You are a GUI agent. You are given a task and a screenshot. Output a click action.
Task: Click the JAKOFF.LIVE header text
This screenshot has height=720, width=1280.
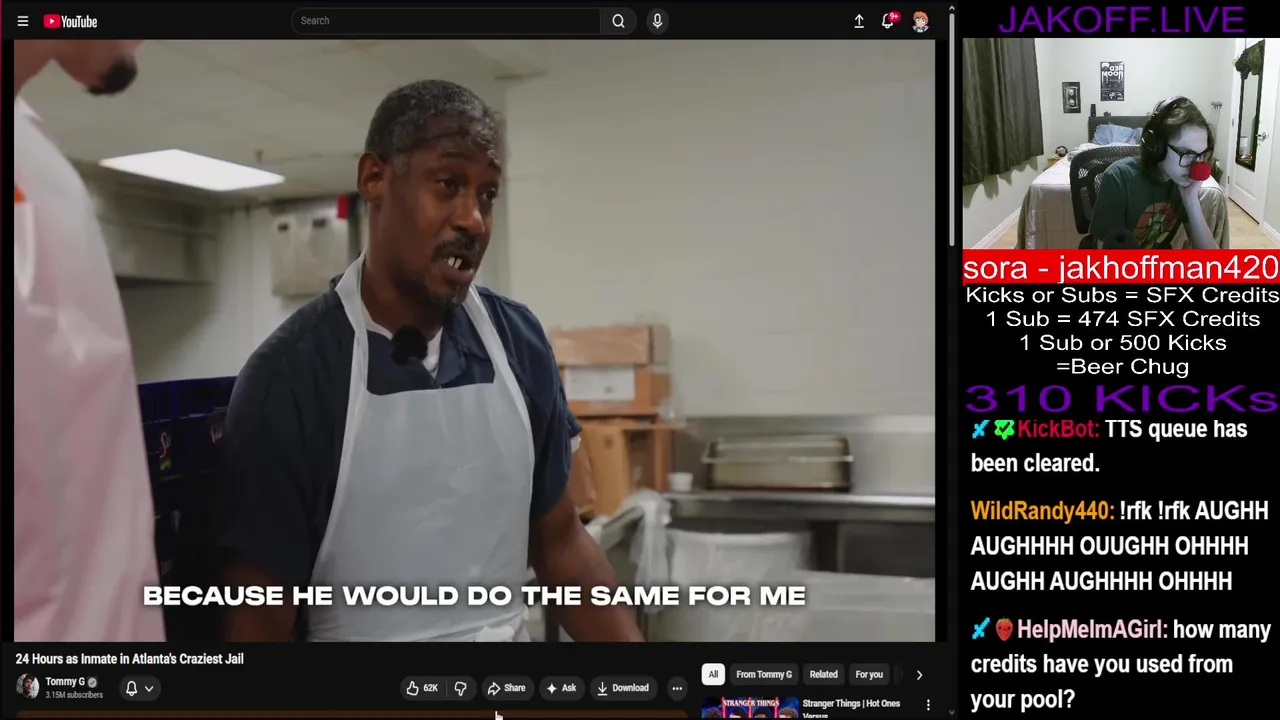tap(1121, 19)
